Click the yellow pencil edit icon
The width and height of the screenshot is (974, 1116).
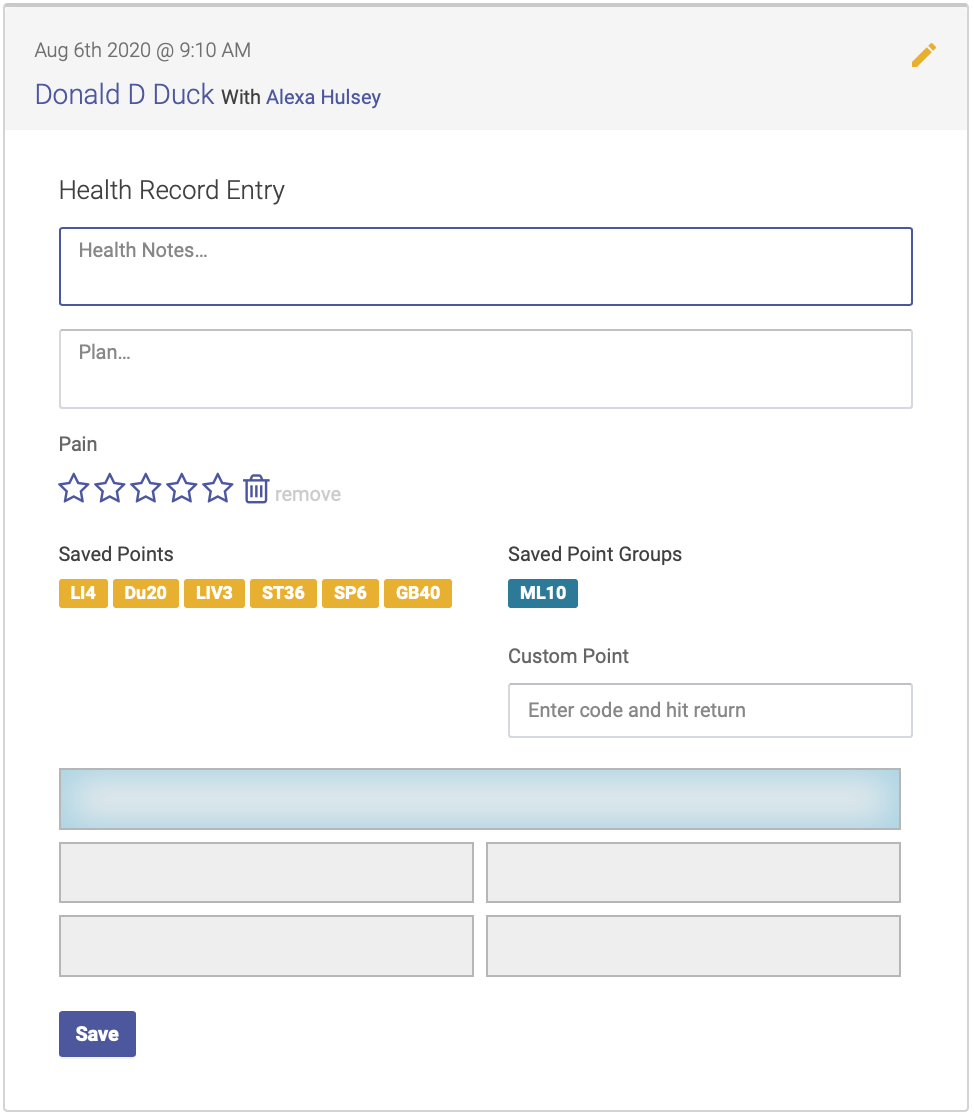click(x=924, y=55)
